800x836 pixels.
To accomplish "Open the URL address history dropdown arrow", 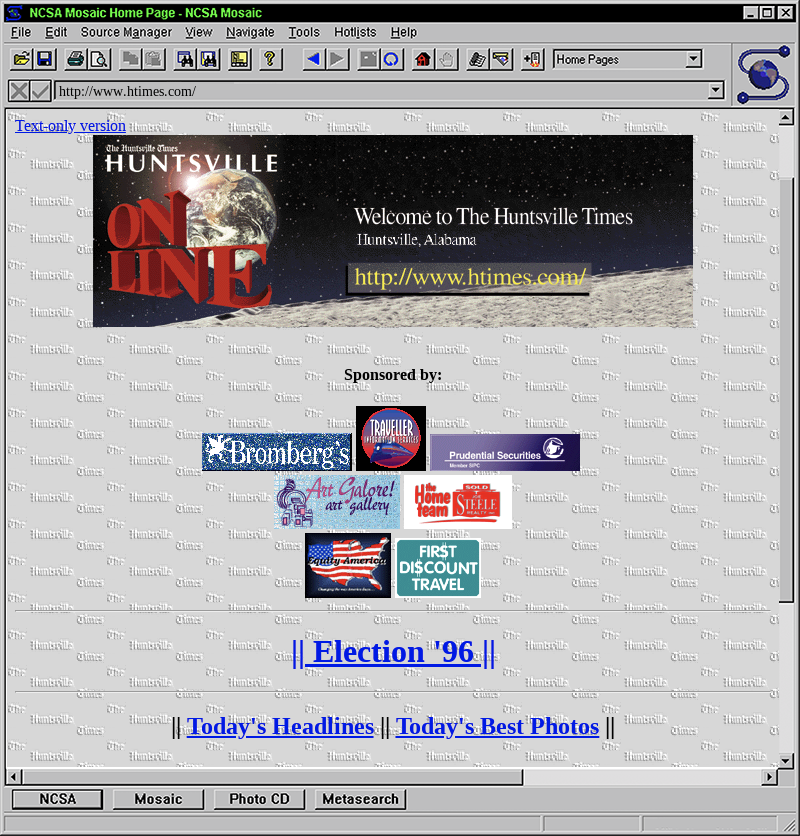I will [x=715, y=91].
